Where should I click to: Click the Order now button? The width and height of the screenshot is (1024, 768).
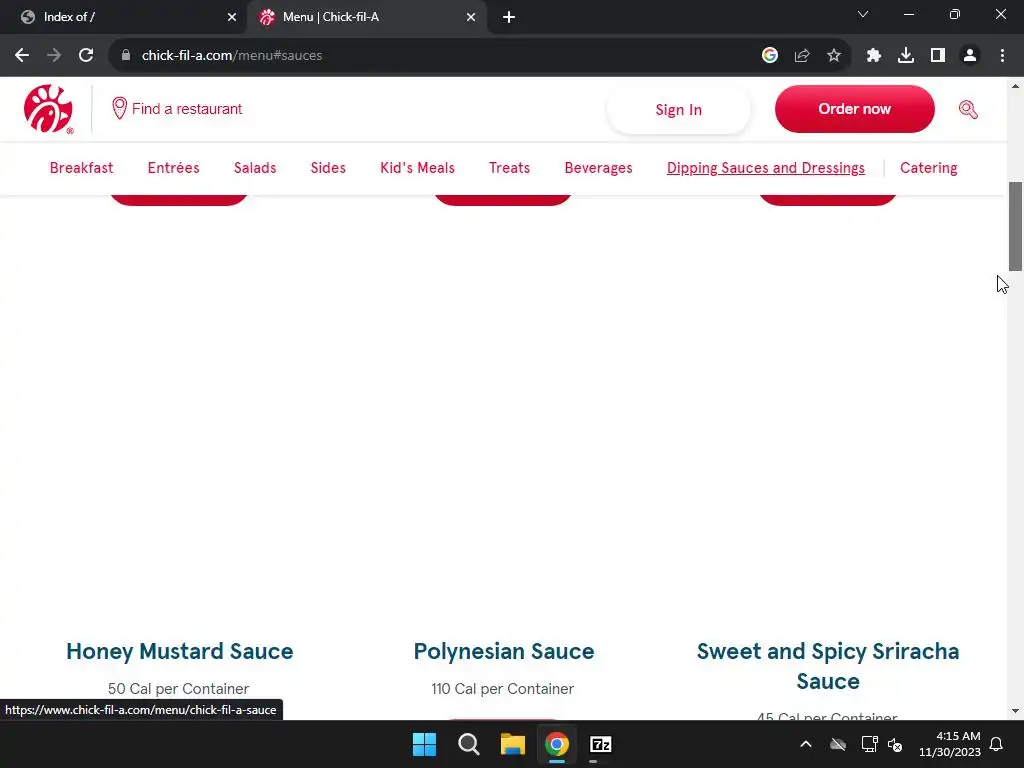[x=854, y=109]
